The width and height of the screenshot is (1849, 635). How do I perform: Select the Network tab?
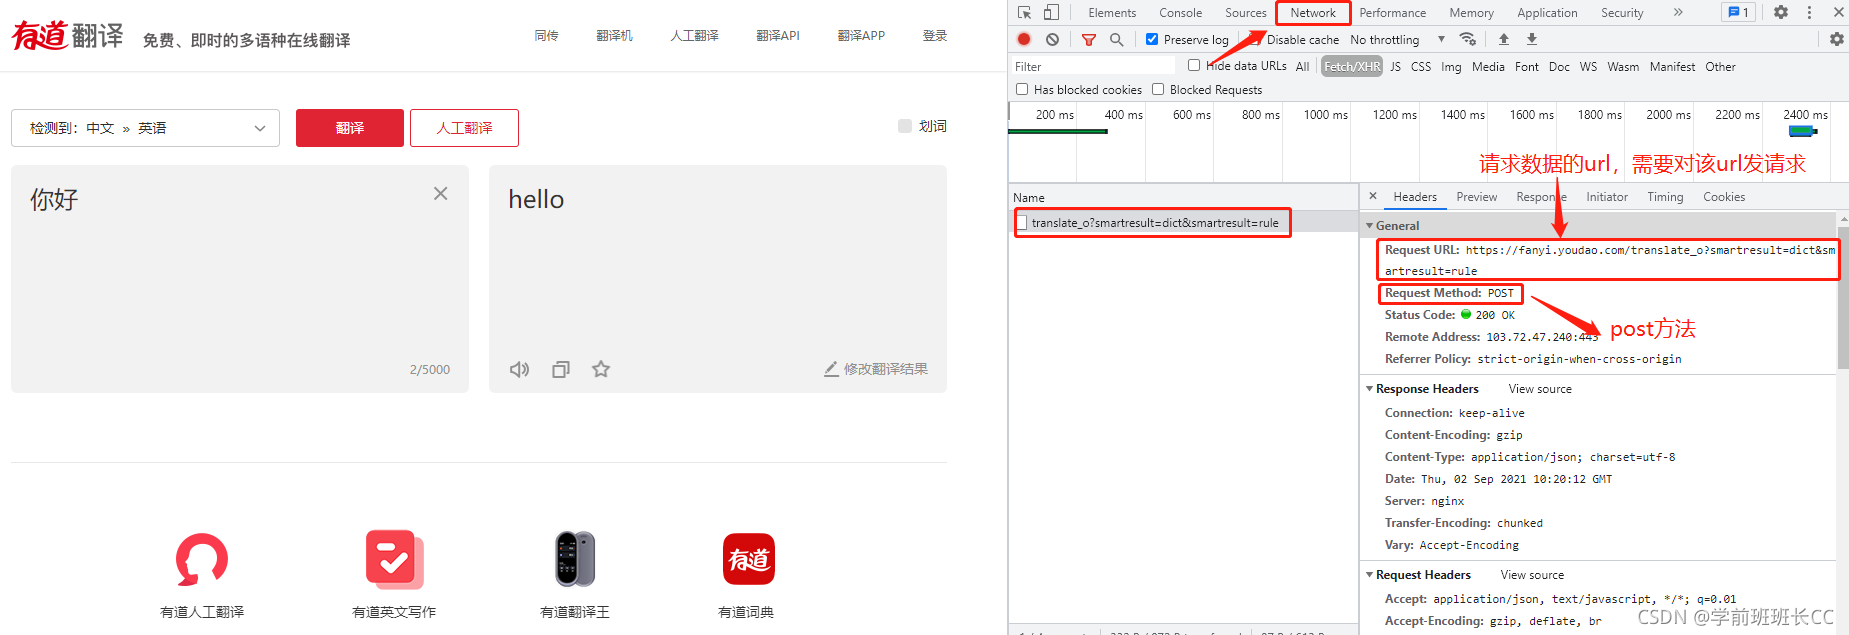(1313, 13)
